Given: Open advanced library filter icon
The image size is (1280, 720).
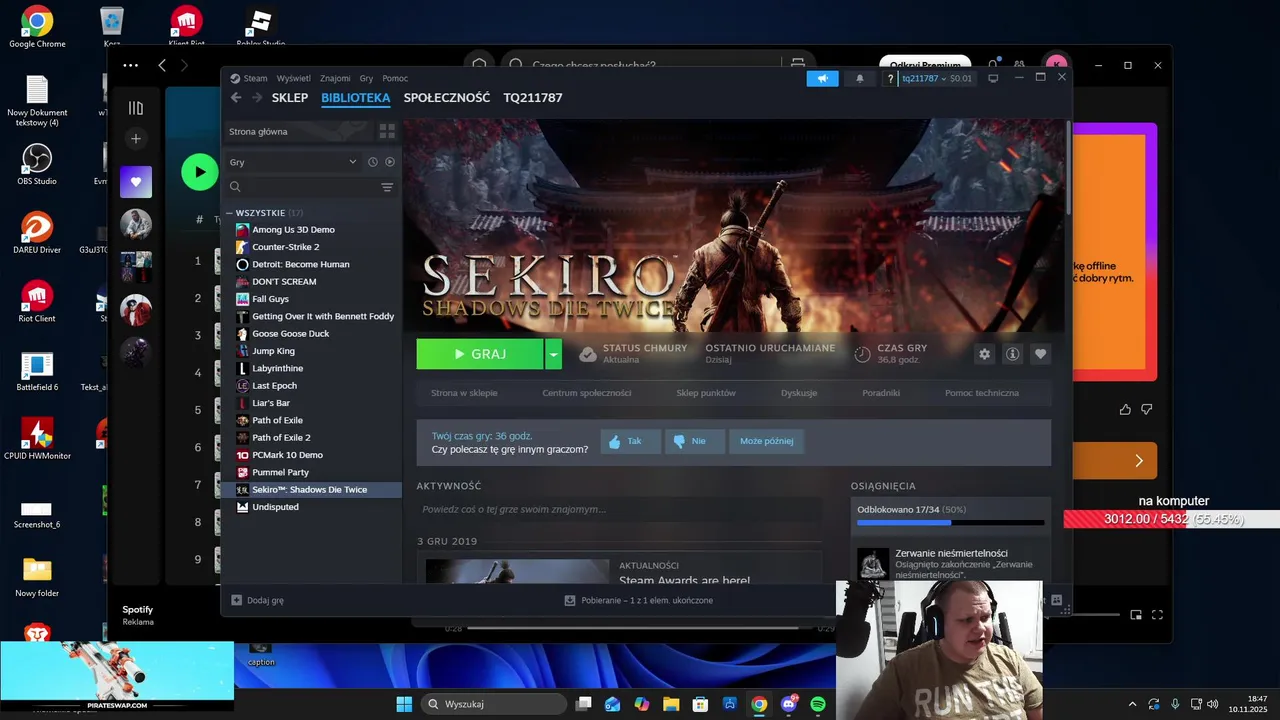Looking at the screenshot, I should tap(387, 187).
